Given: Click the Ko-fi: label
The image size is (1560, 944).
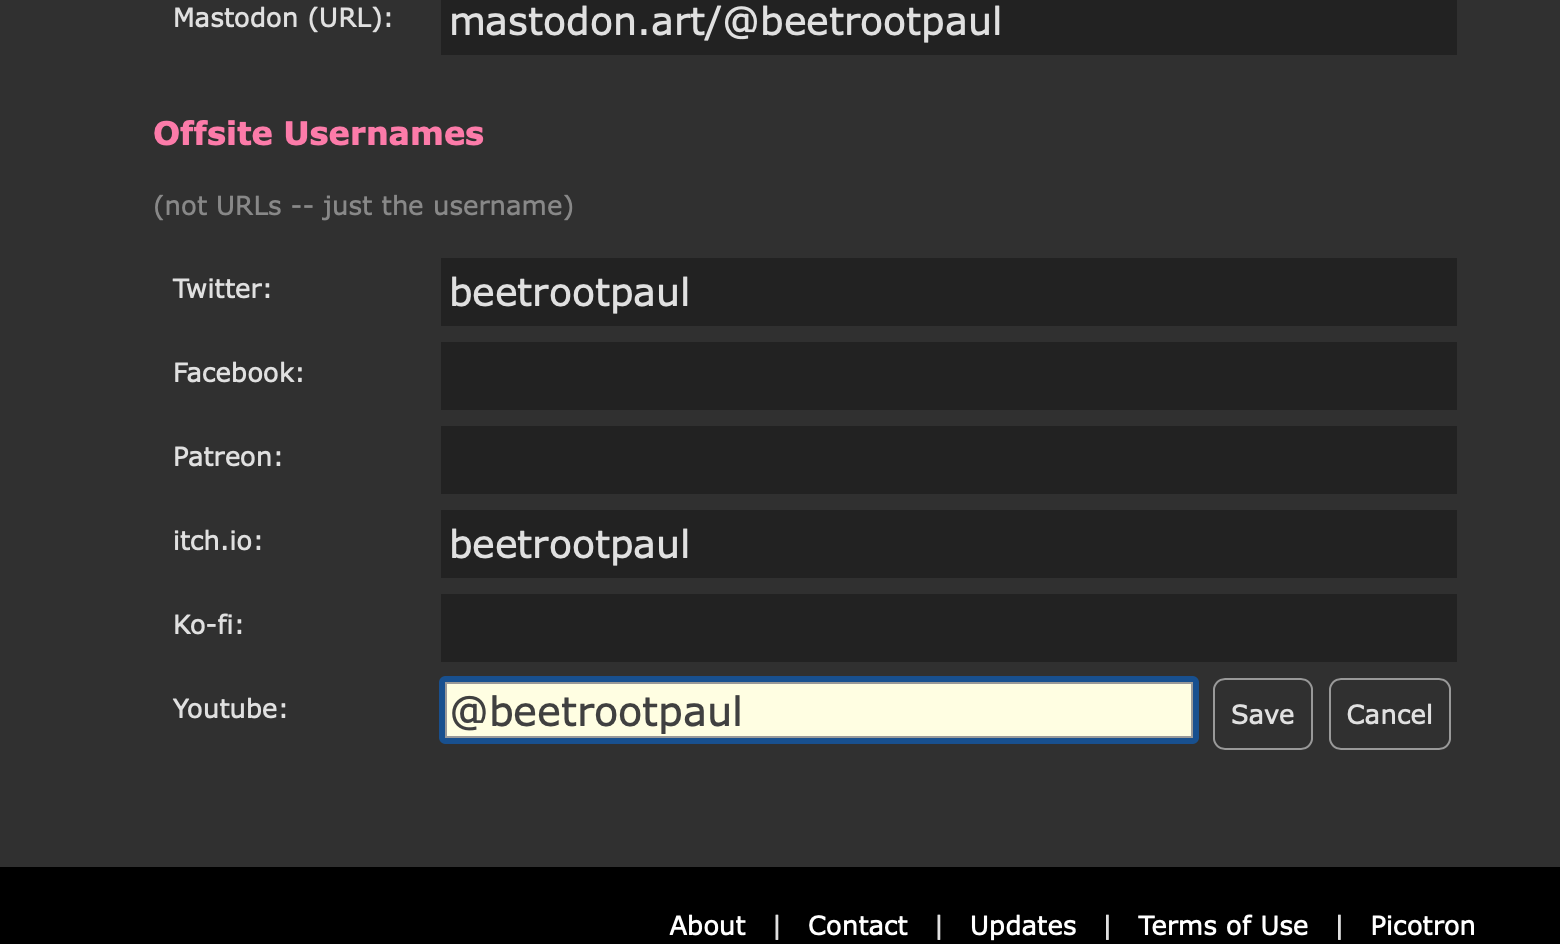Looking at the screenshot, I should pyautogui.click(x=208, y=625).
